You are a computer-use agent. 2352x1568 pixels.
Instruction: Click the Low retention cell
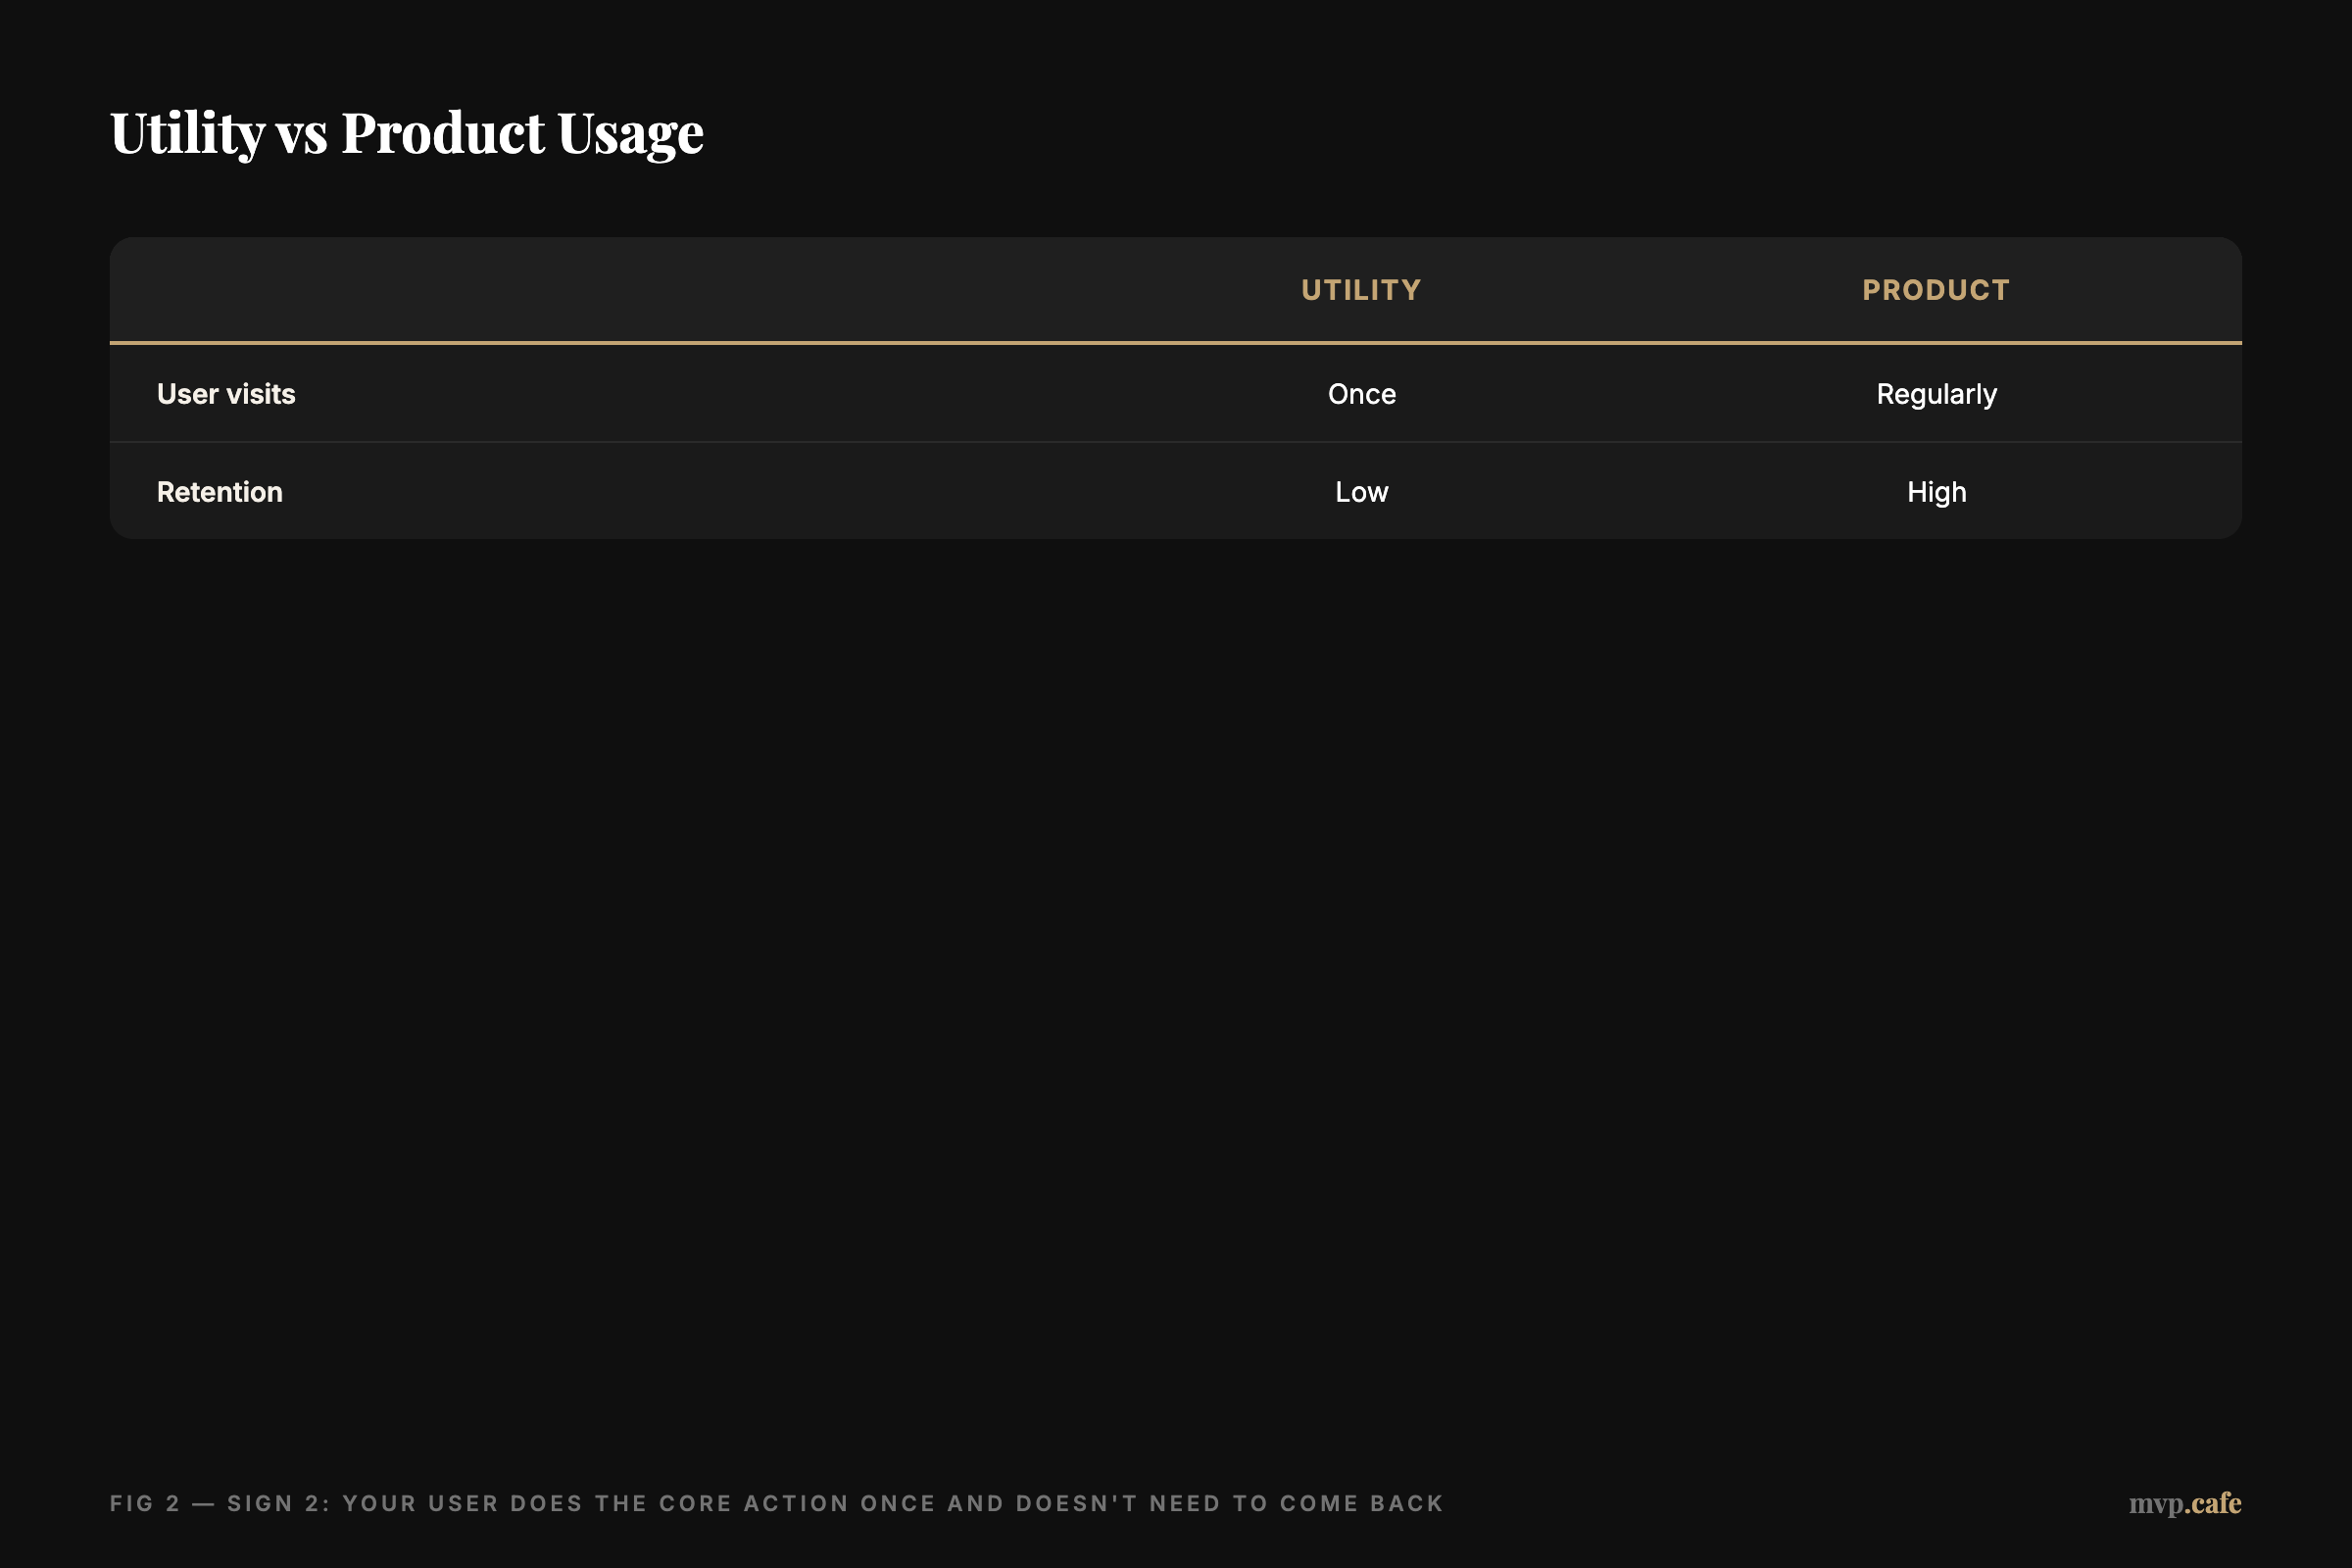pyautogui.click(x=1361, y=492)
